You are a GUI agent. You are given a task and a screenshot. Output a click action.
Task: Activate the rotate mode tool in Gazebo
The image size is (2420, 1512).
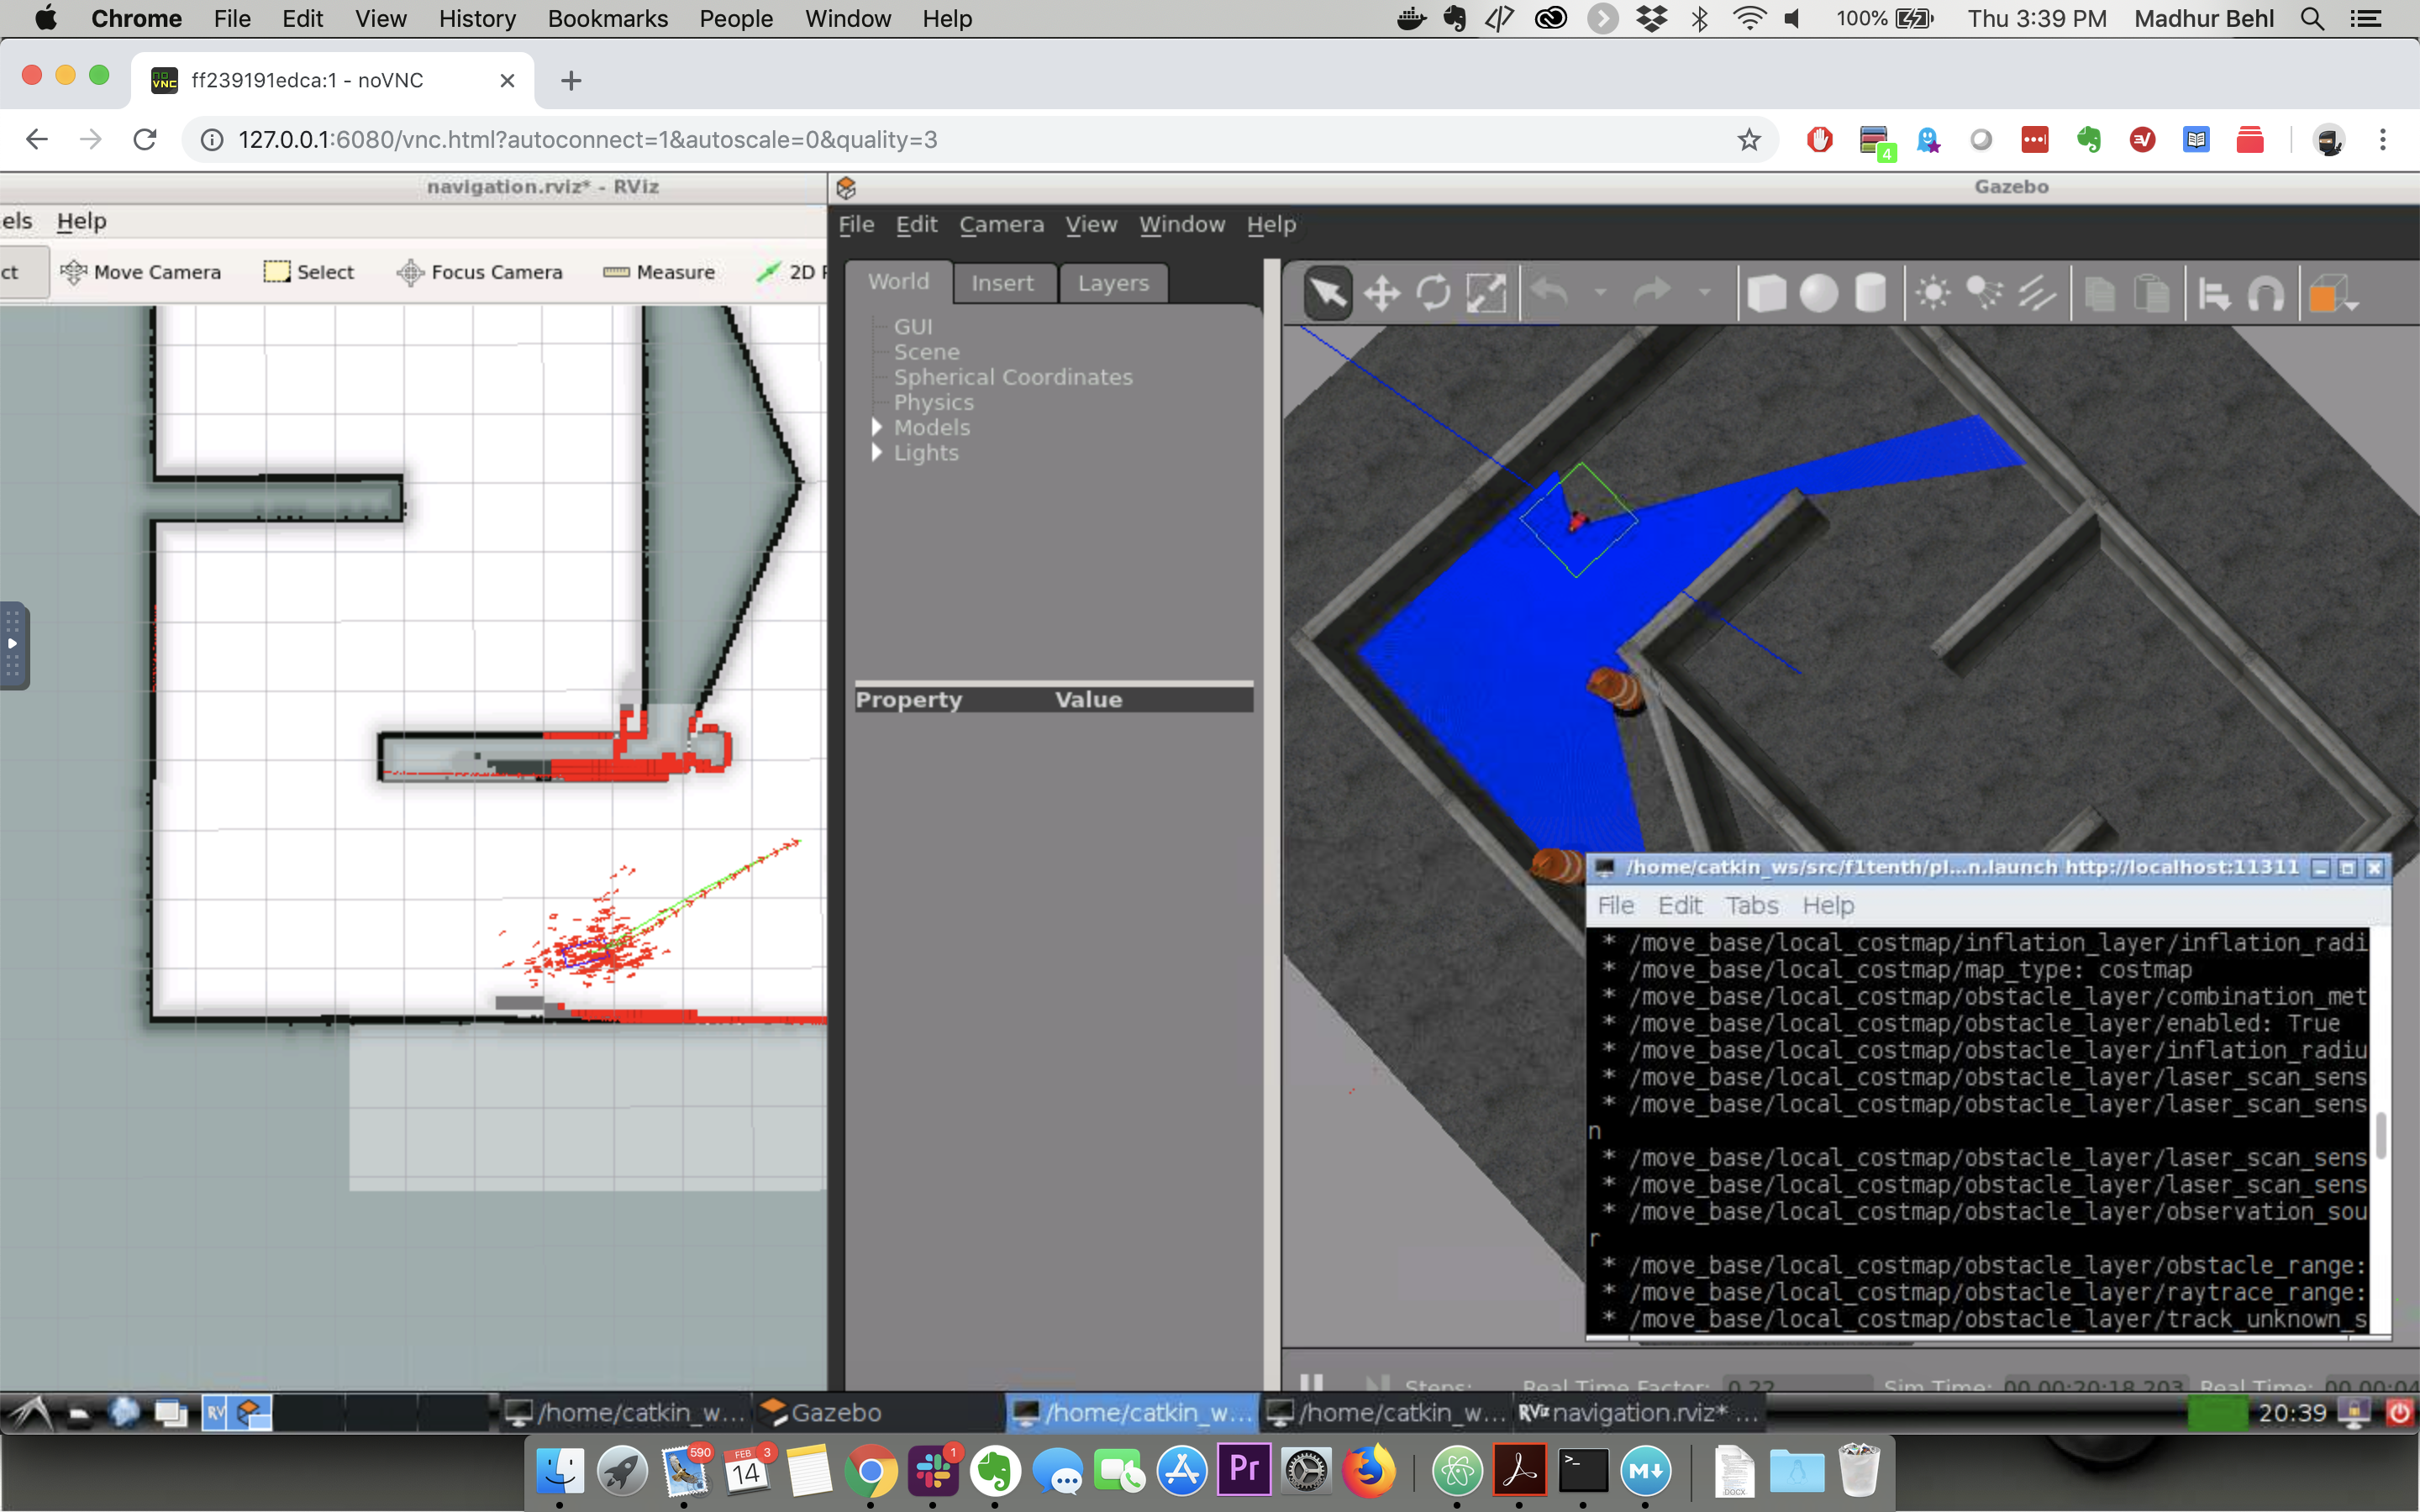click(x=1433, y=294)
